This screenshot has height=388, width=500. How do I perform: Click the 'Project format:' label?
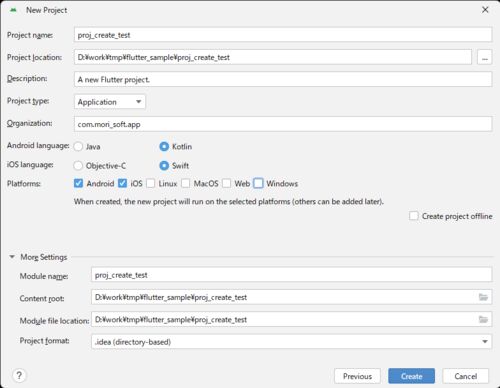click(44, 341)
